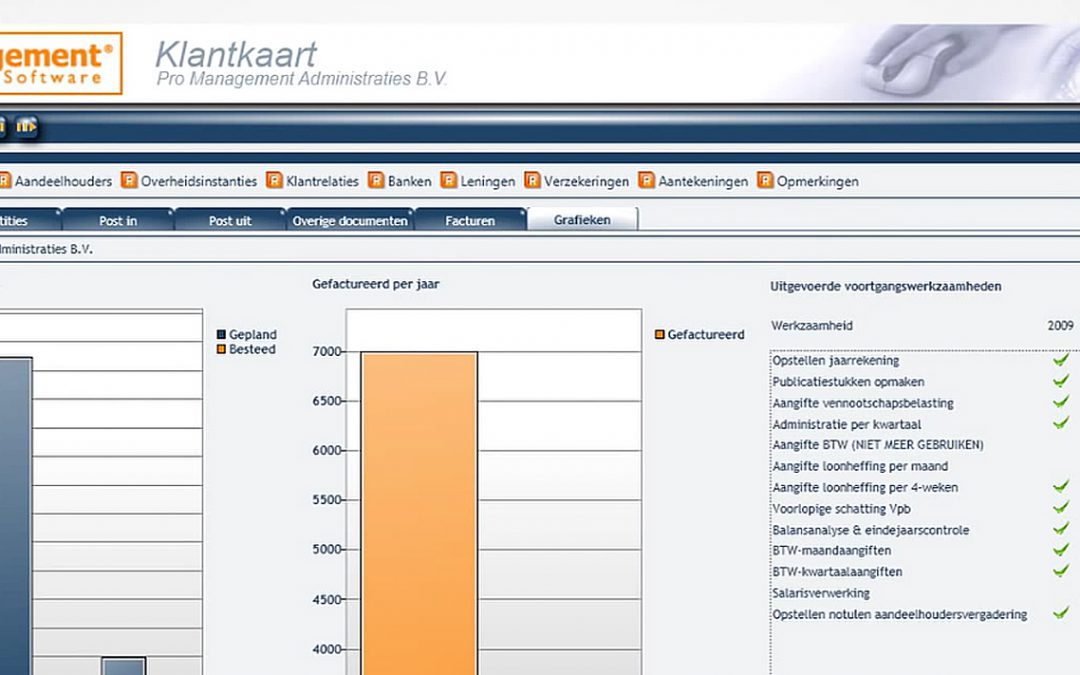Click checkmark for Administratie per kwartaal
1080x675 pixels.
coord(1061,422)
